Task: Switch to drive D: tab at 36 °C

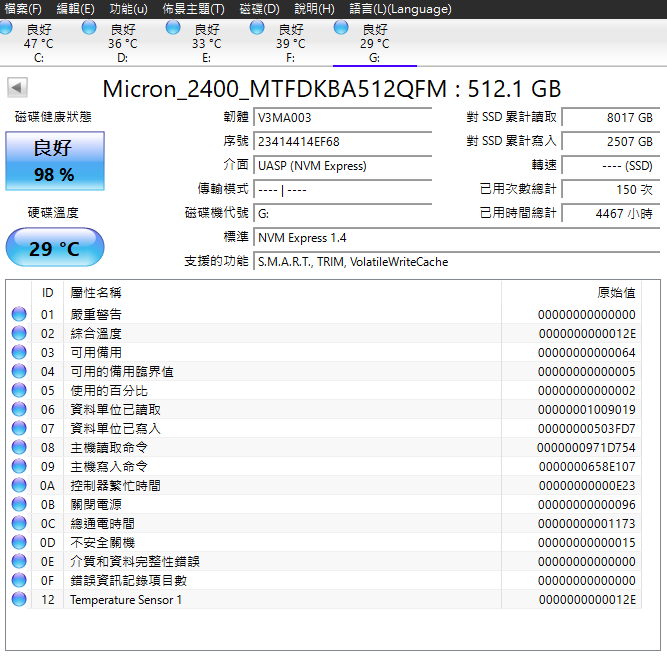Action: coord(123,43)
